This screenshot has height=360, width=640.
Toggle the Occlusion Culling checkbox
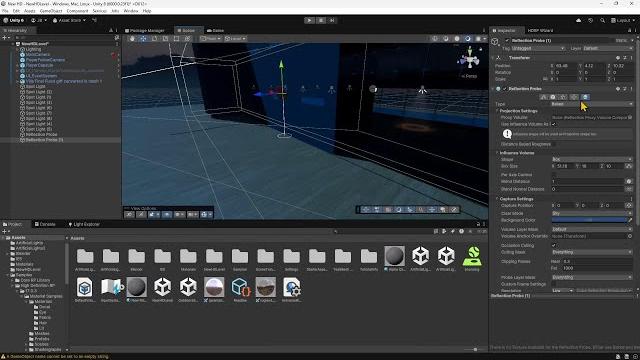click(554, 245)
